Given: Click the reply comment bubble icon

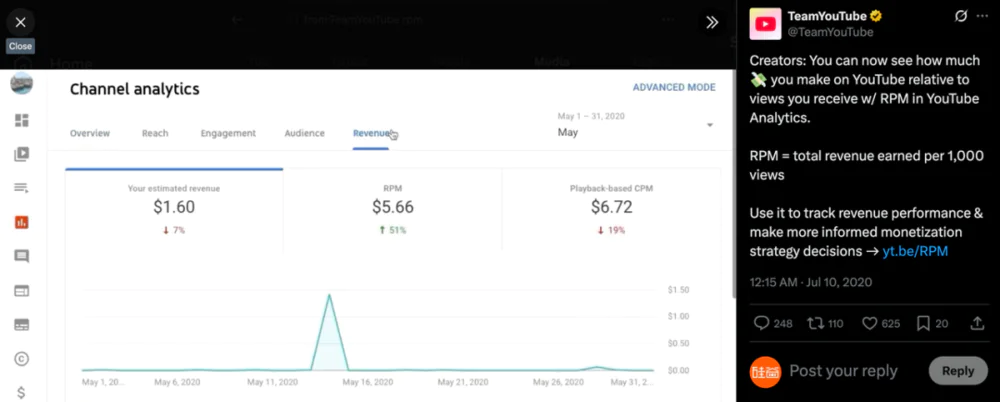Looking at the screenshot, I should [761, 323].
